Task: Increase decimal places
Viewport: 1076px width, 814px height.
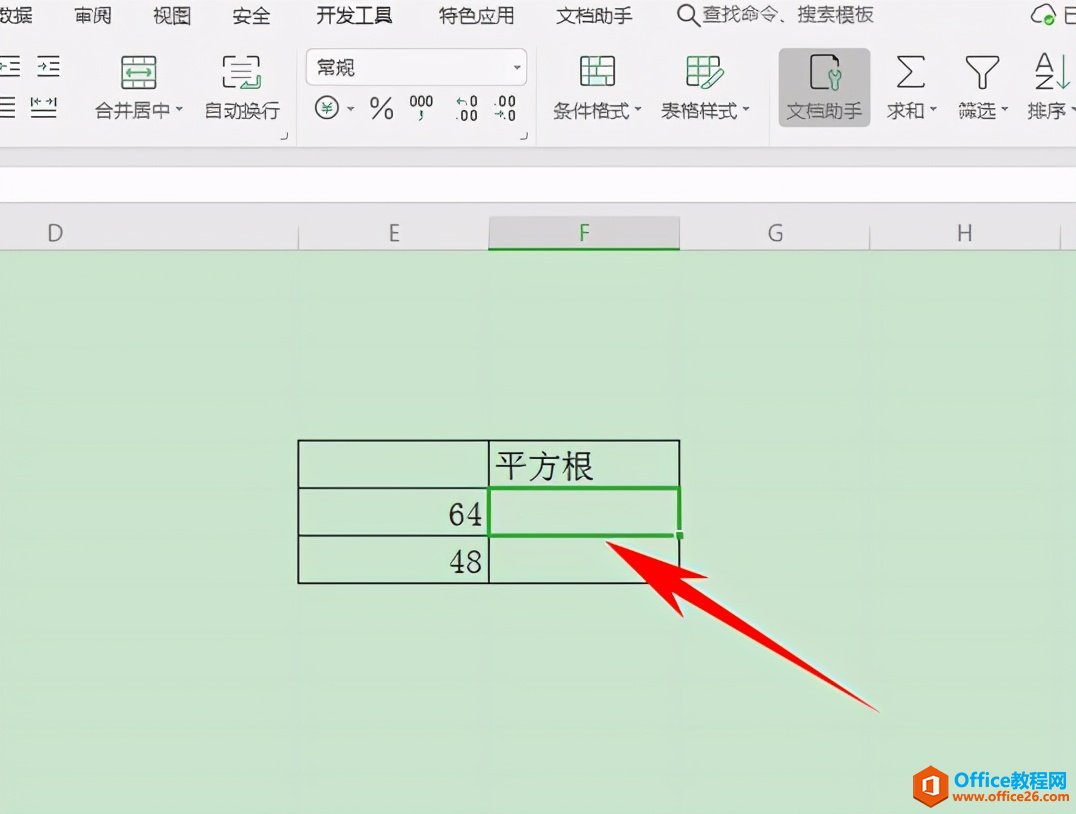Action: pyautogui.click(x=467, y=108)
